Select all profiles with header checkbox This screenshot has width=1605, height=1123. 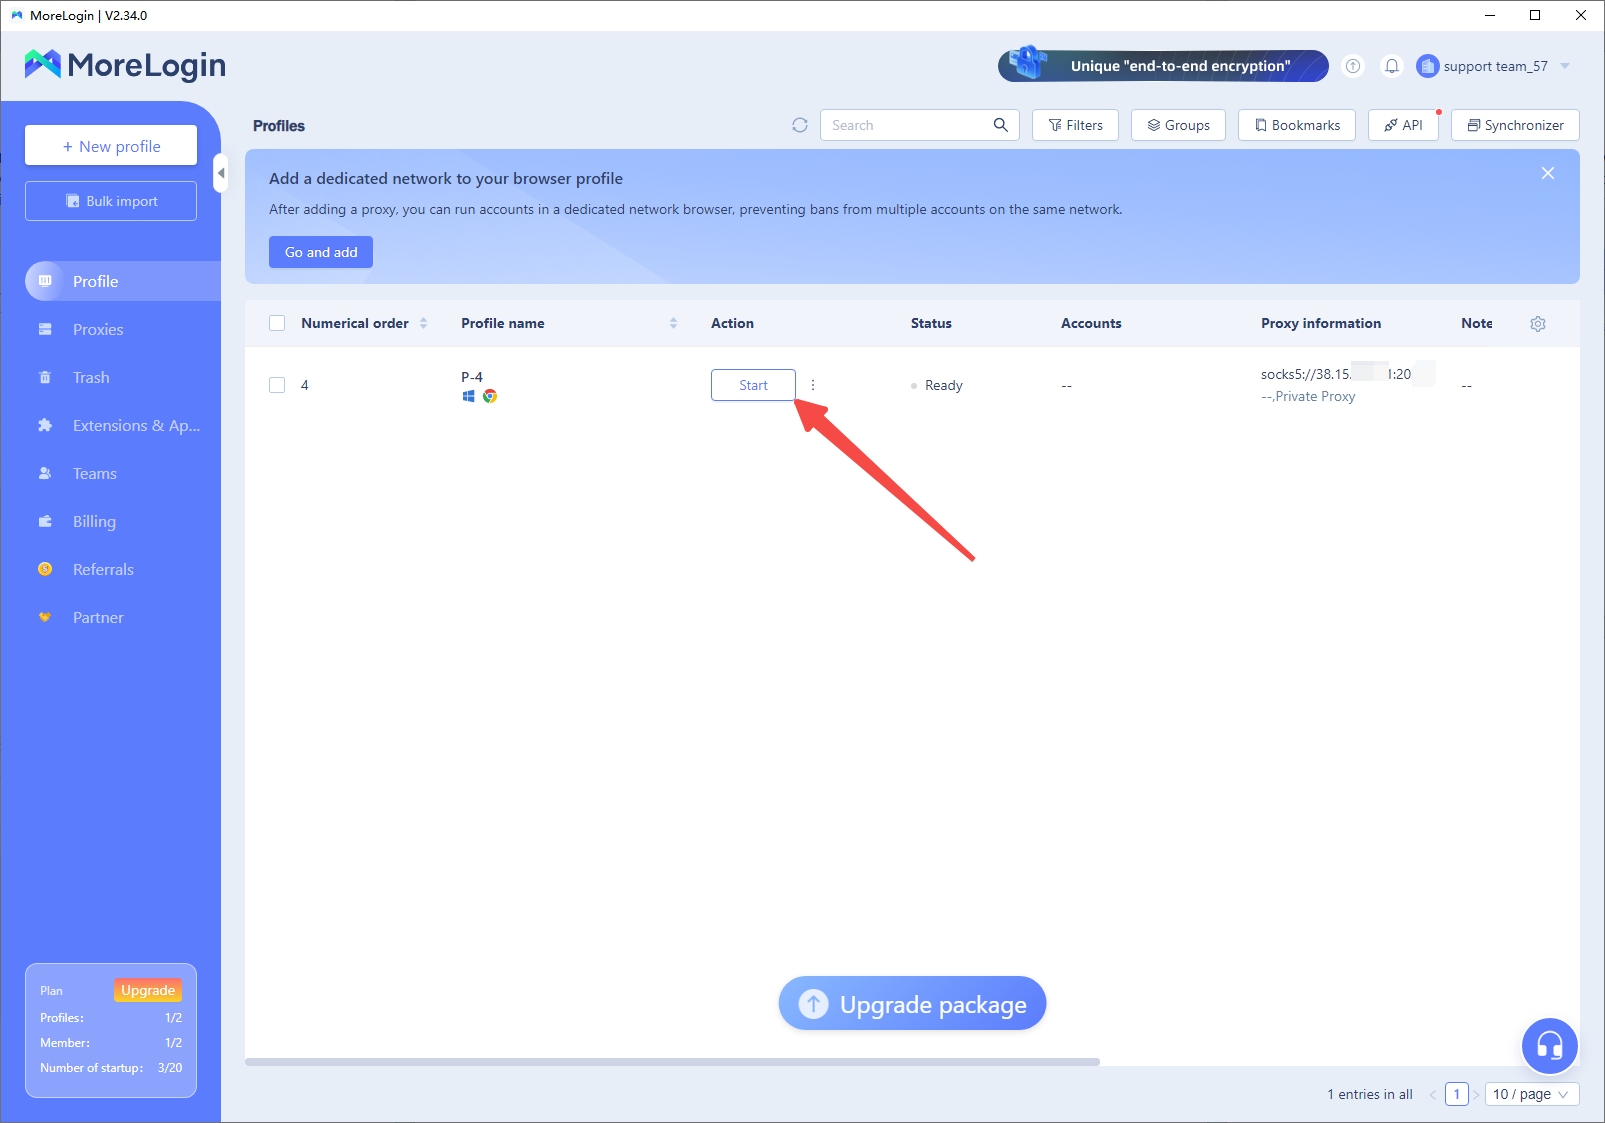277,323
